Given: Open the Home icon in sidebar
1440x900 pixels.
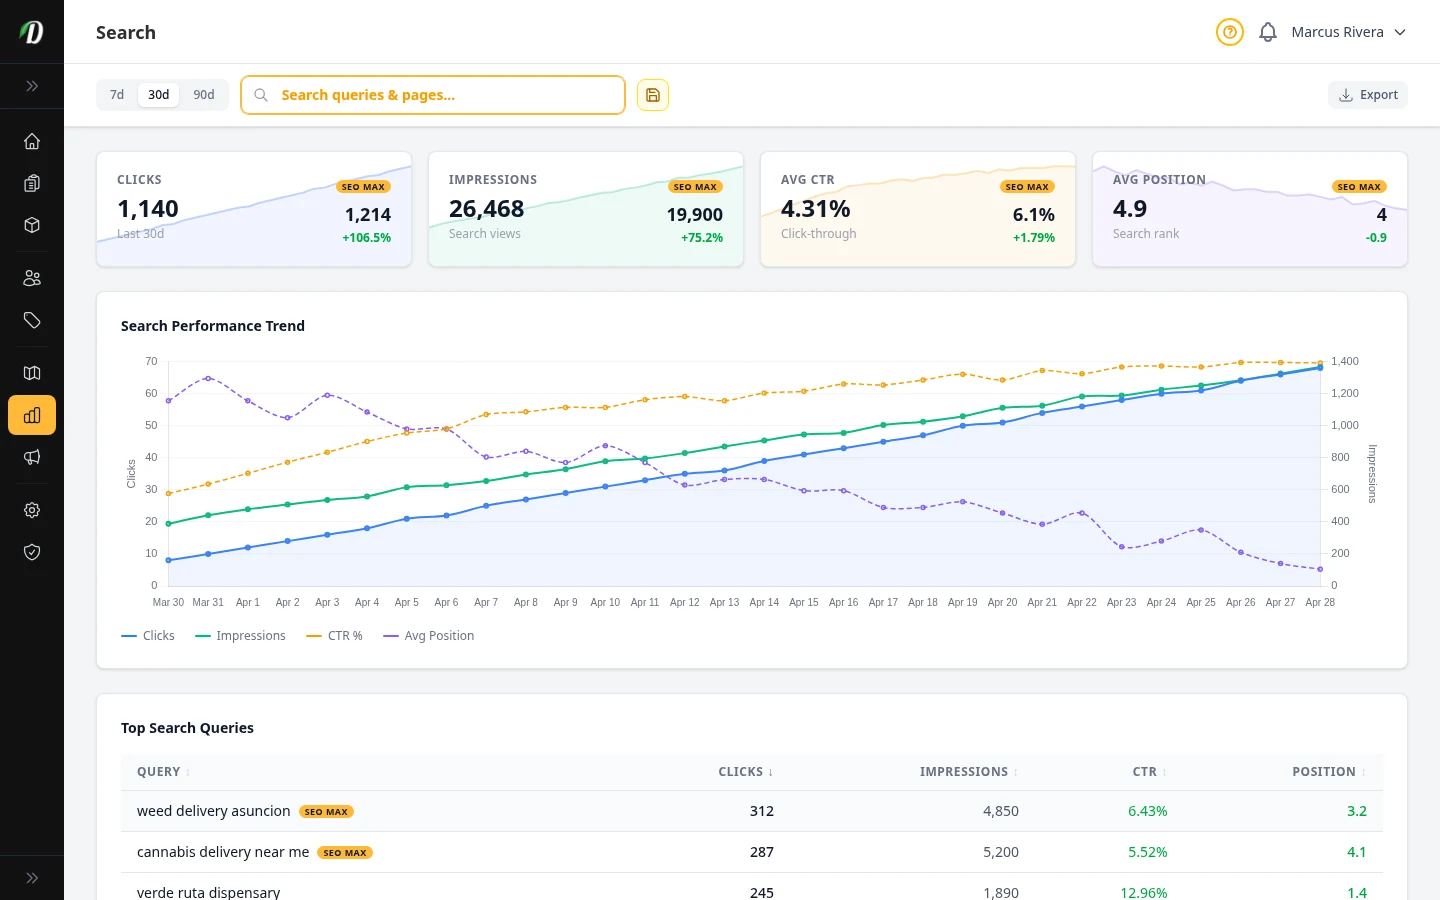Looking at the screenshot, I should coord(32,141).
